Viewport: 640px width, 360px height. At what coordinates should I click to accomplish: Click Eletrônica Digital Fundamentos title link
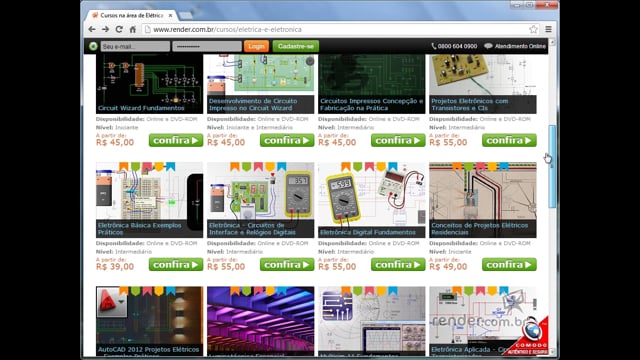click(x=368, y=232)
